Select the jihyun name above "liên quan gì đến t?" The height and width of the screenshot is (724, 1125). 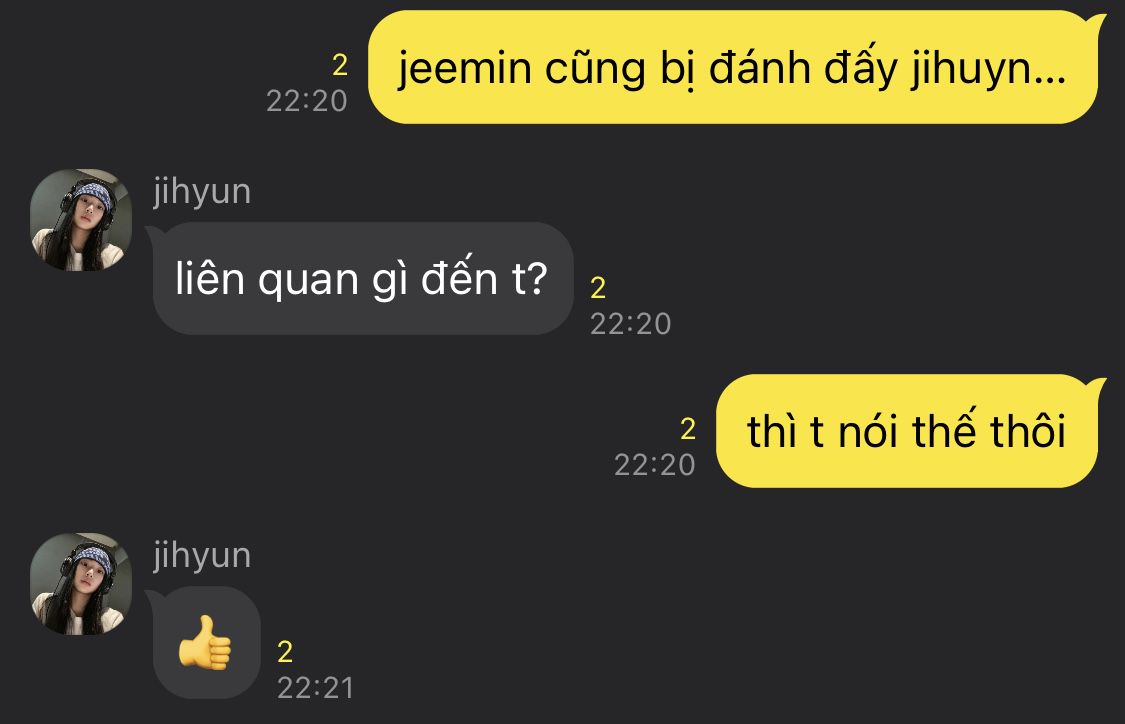point(202,192)
